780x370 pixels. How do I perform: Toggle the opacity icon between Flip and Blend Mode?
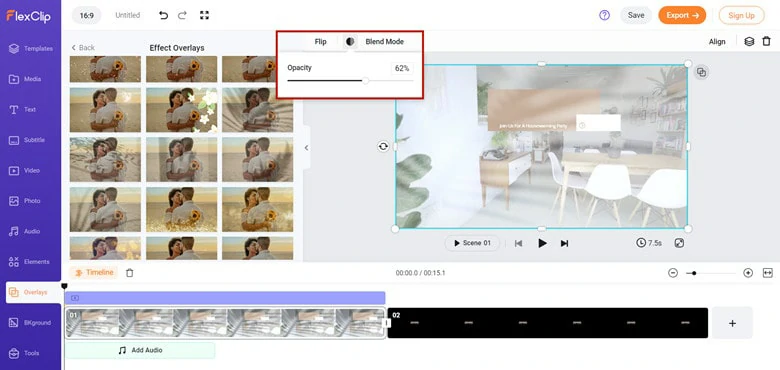pyautogui.click(x=350, y=42)
